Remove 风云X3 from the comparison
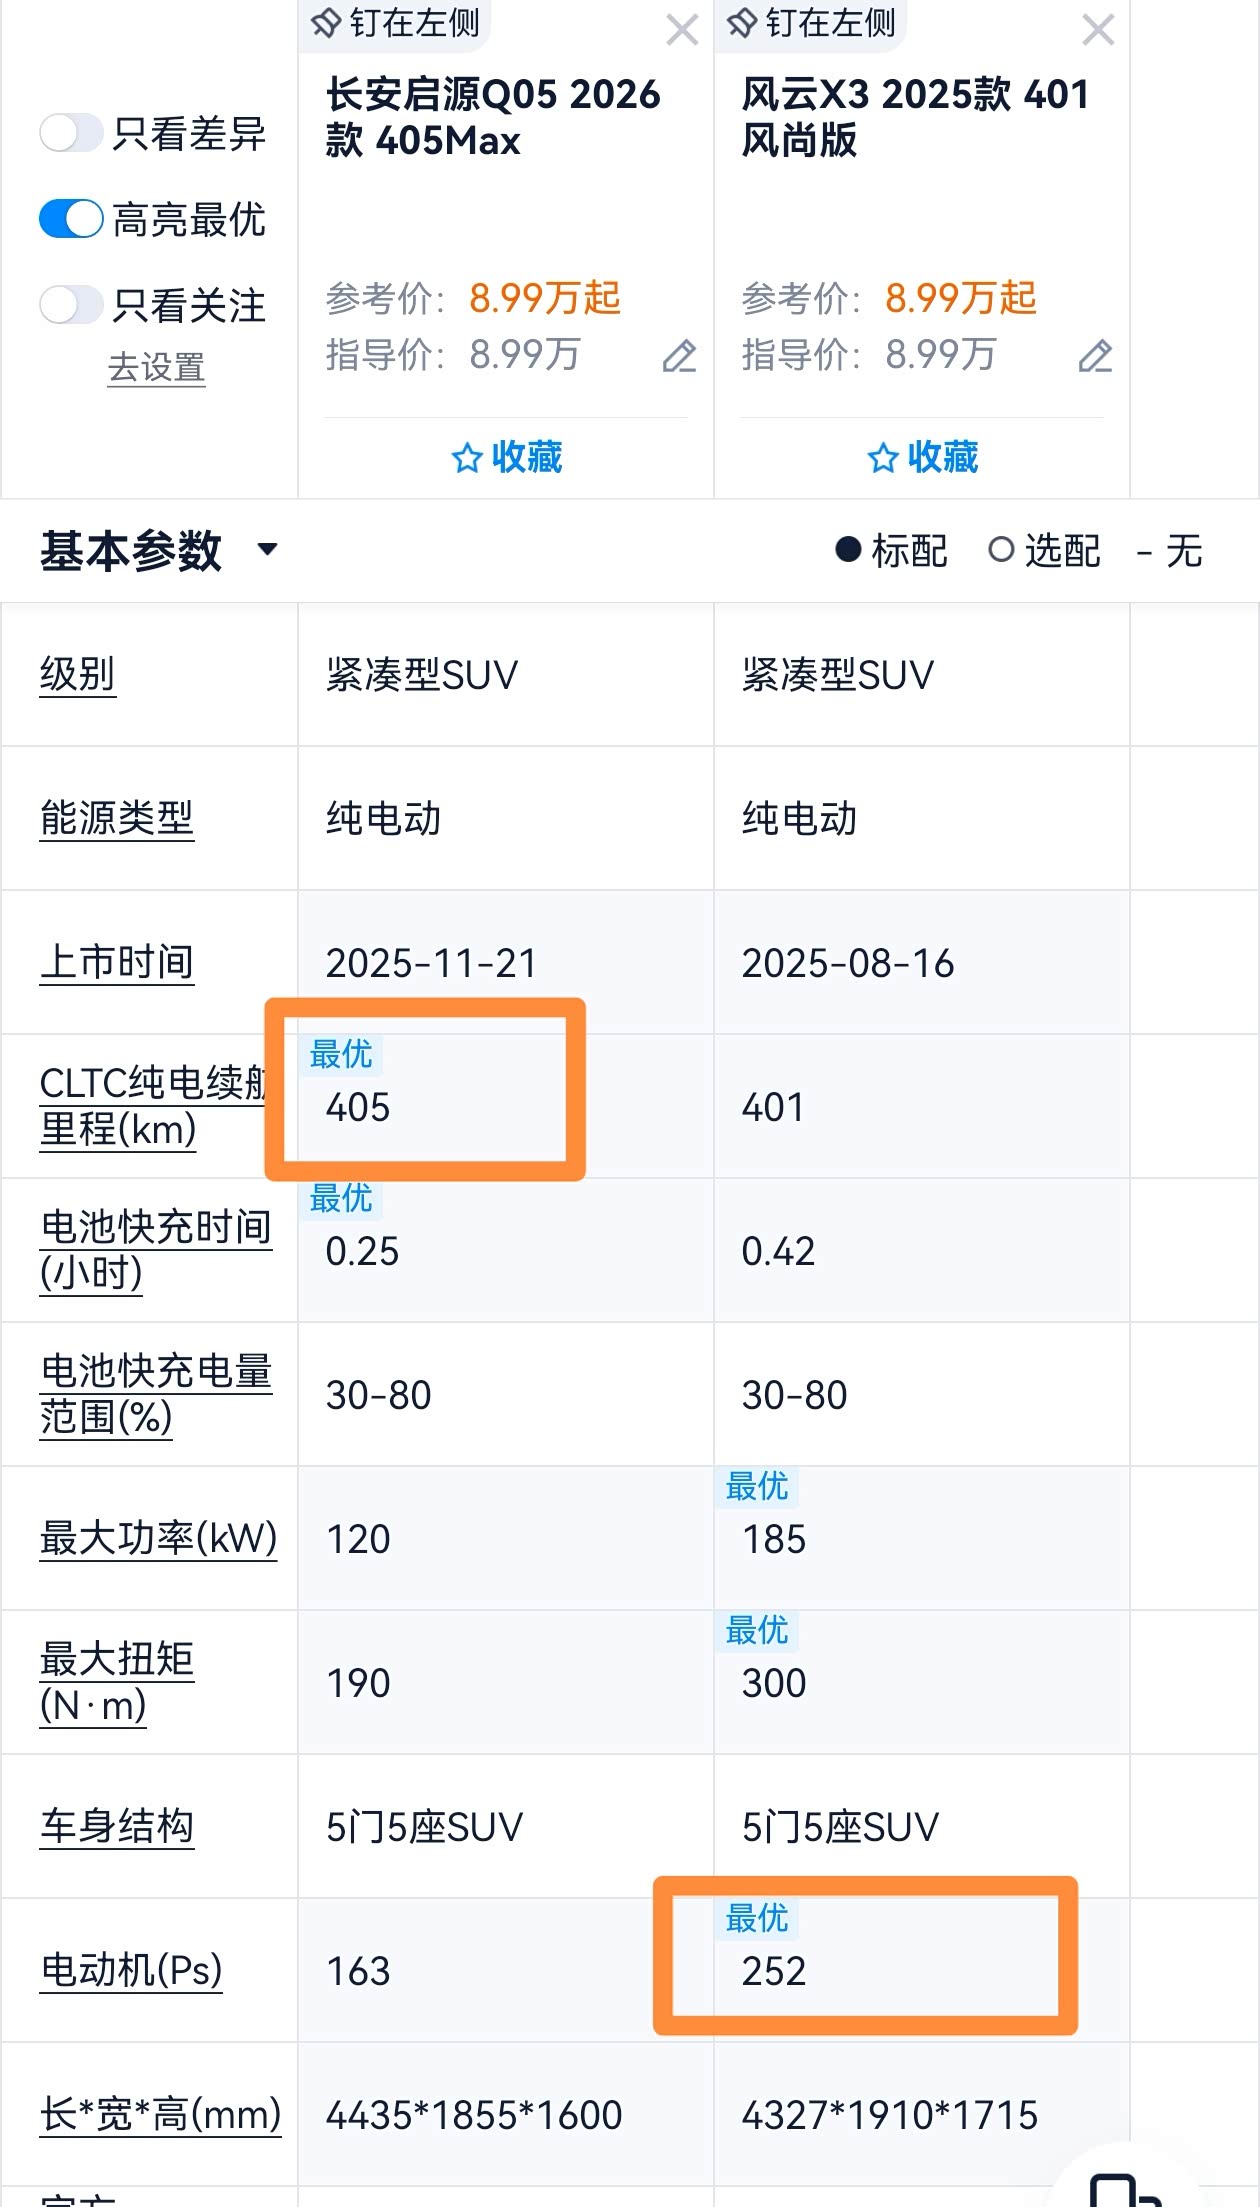1260x2207 pixels. 1098,30
